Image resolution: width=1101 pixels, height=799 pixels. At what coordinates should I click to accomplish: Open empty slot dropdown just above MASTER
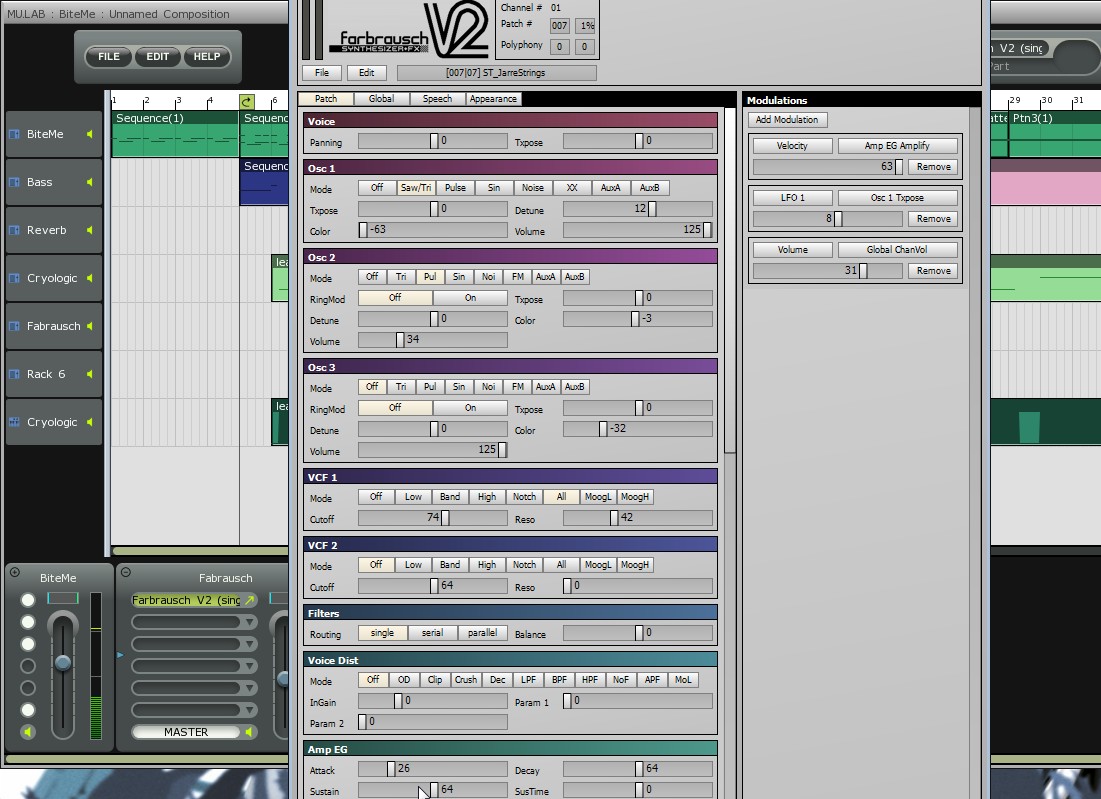(x=249, y=711)
